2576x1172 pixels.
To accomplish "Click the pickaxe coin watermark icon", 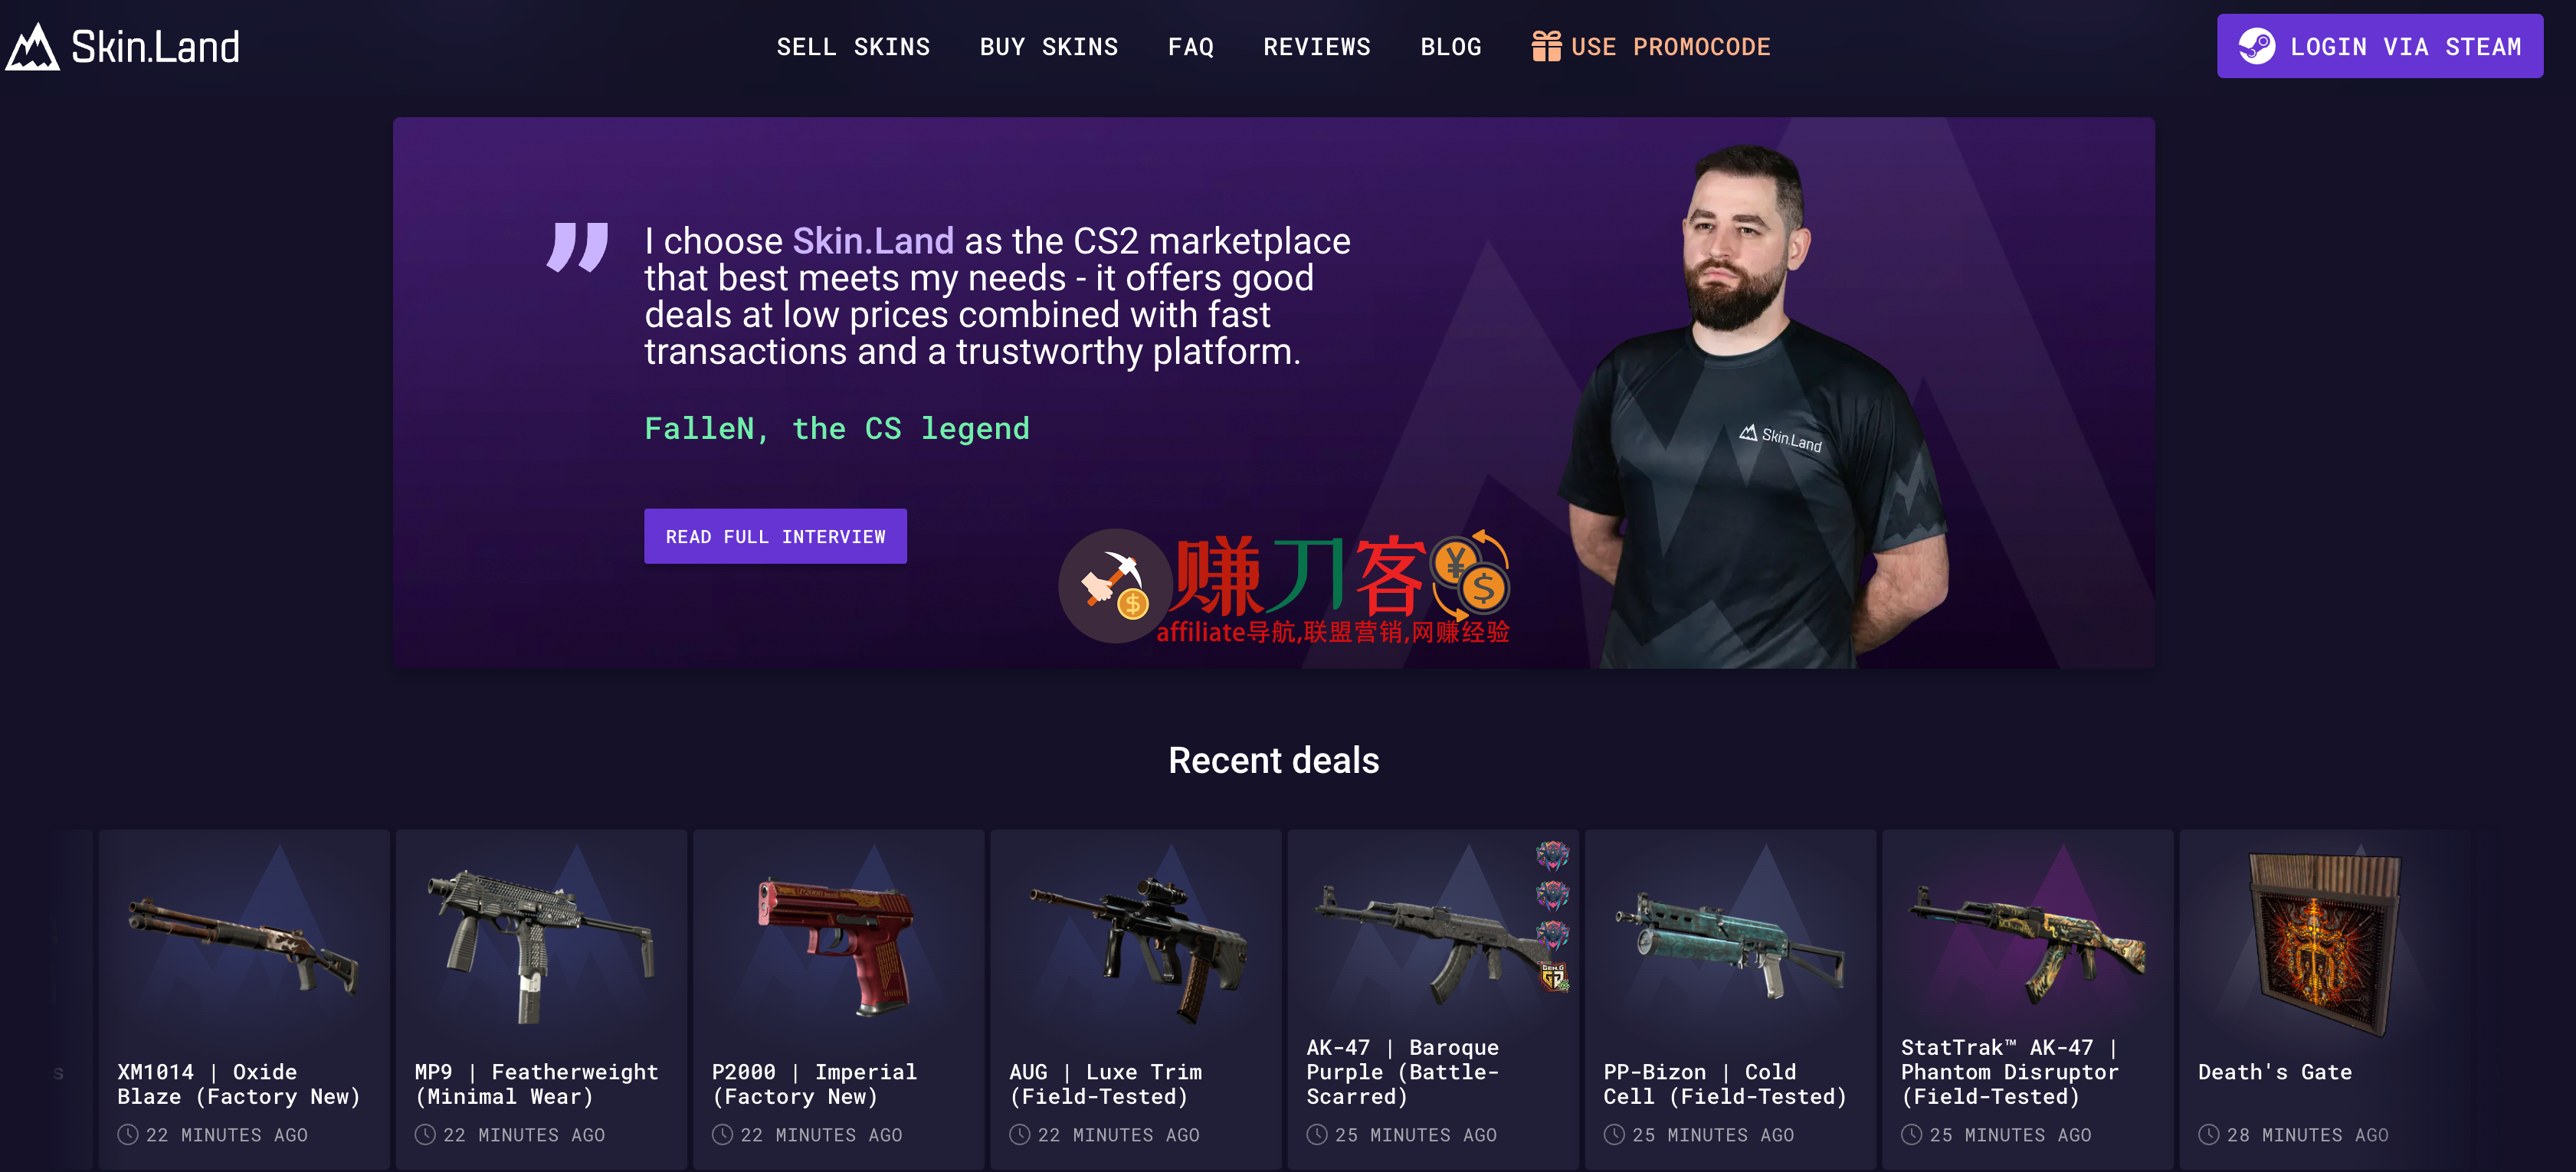I will (1116, 585).
